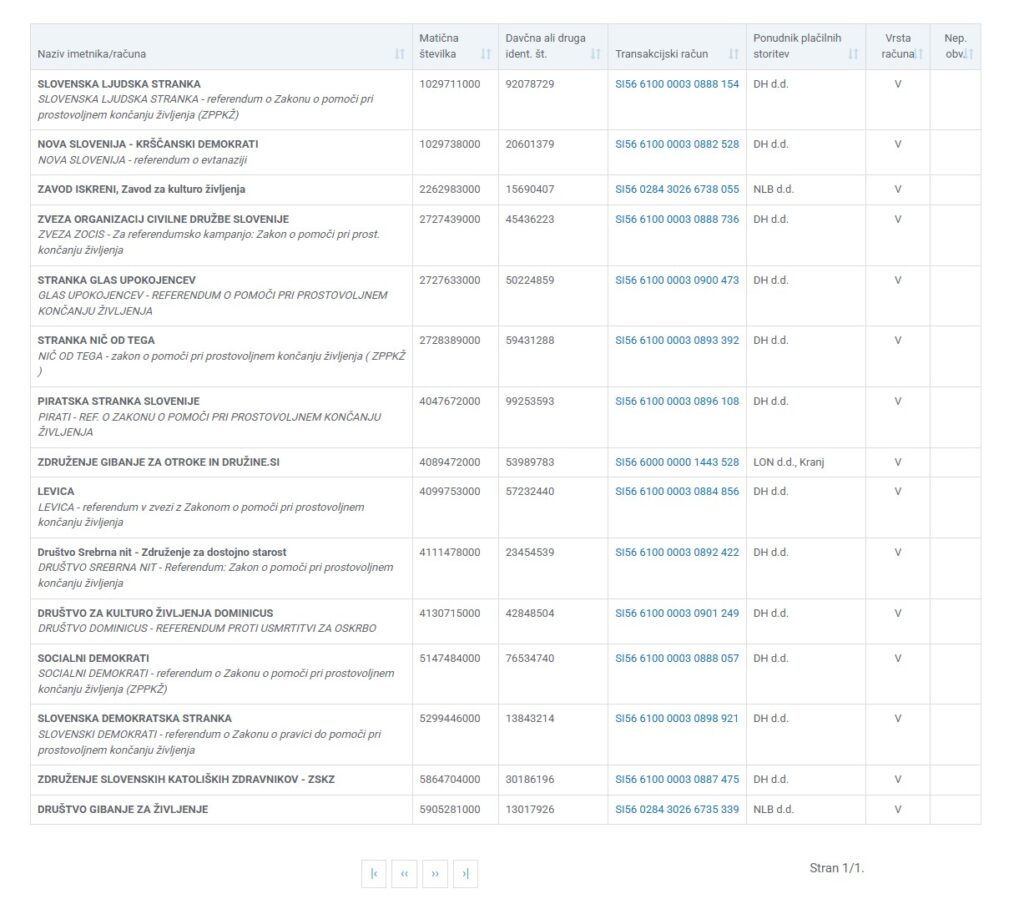Sort the Nep. obv. column

pos(968,54)
